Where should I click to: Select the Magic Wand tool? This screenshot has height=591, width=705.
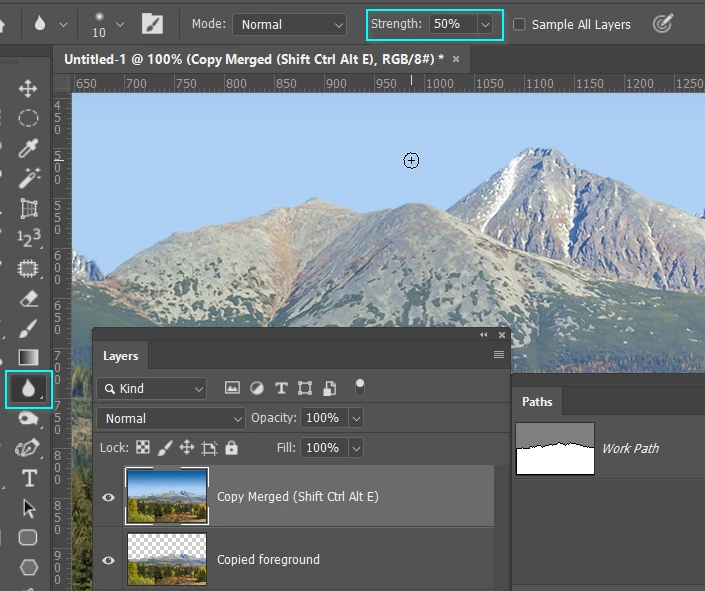pos(29,178)
